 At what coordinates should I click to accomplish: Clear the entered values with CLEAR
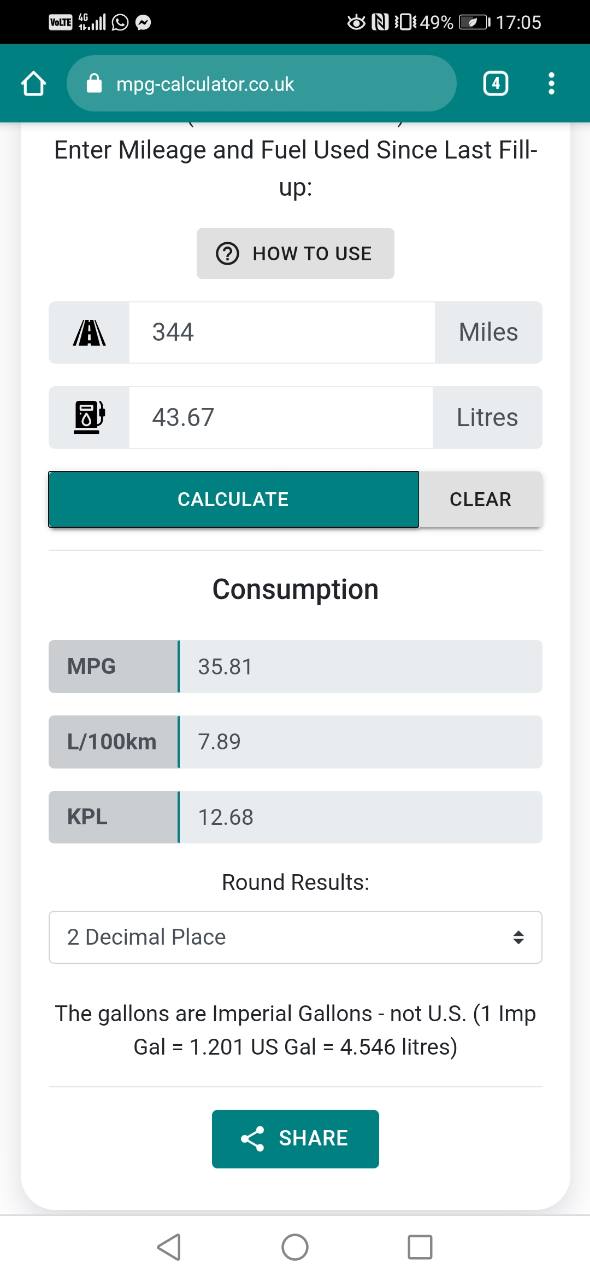coord(480,499)
